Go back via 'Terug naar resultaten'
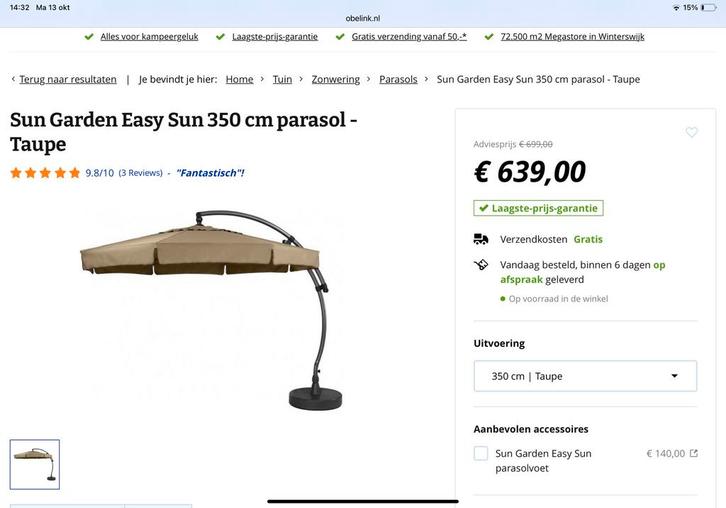Image resolution: width=726 pixels, height=508 pixels. pyautogui.click(x=67, y=79)
